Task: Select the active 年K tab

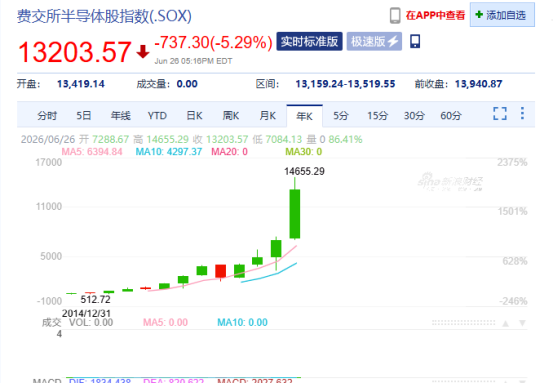Action: (305, 116)
